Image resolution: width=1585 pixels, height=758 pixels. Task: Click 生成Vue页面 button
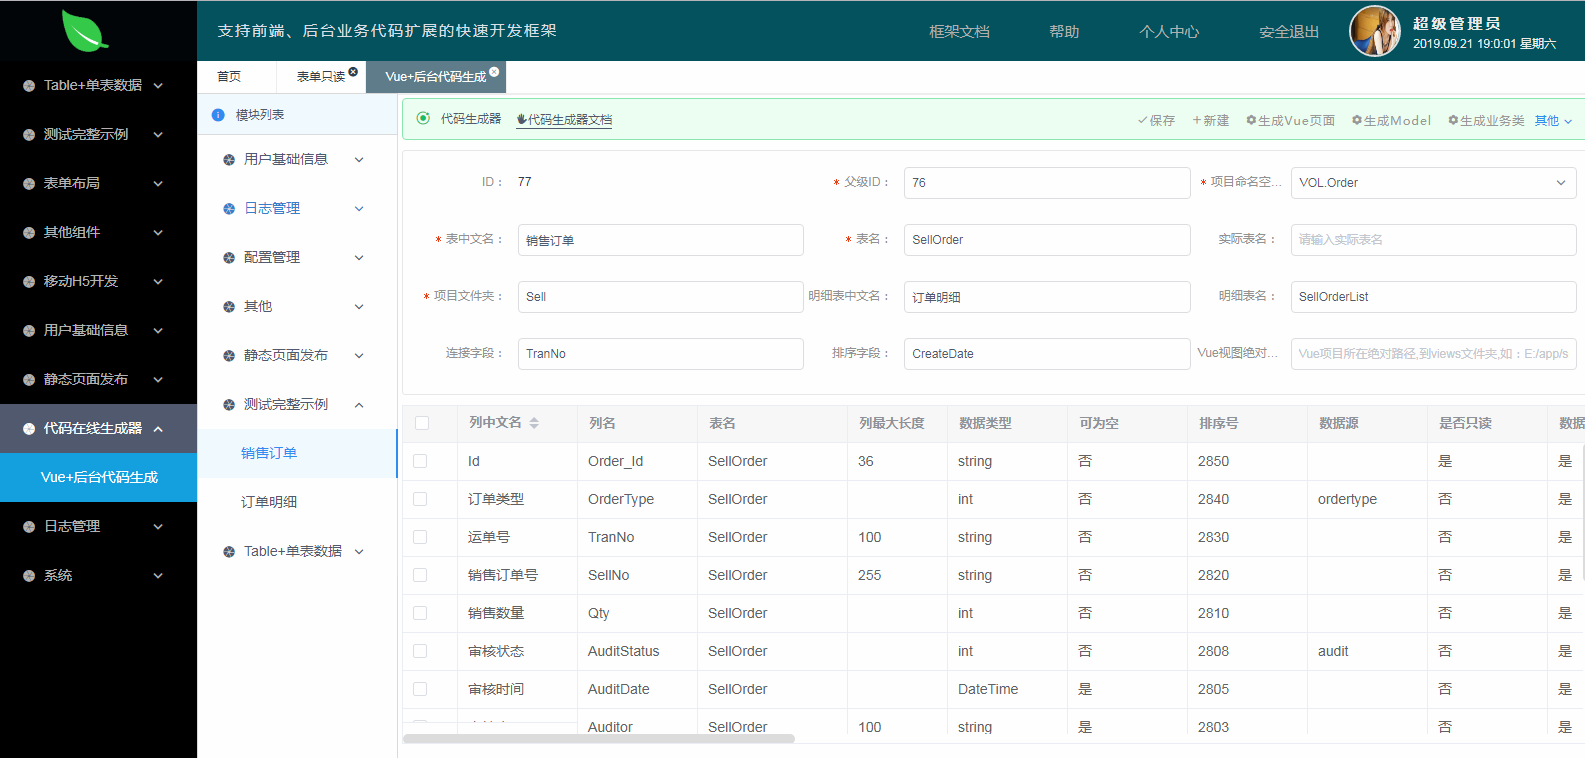coord(1290,120)
